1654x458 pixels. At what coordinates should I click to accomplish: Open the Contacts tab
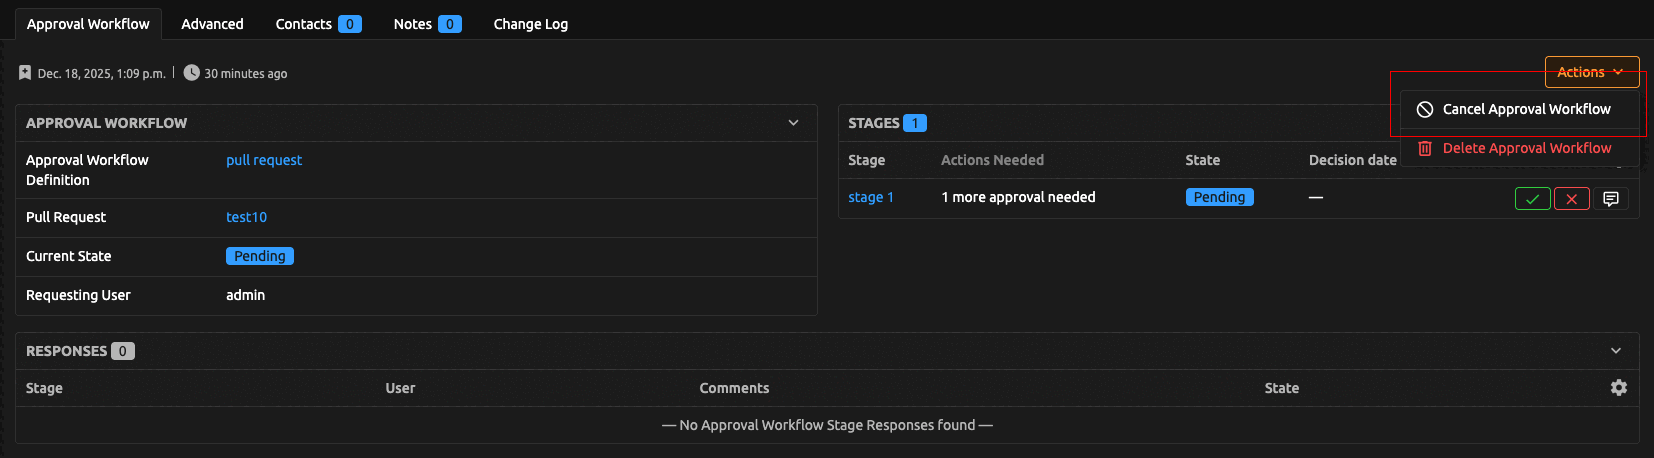click(x=317, y=24)
